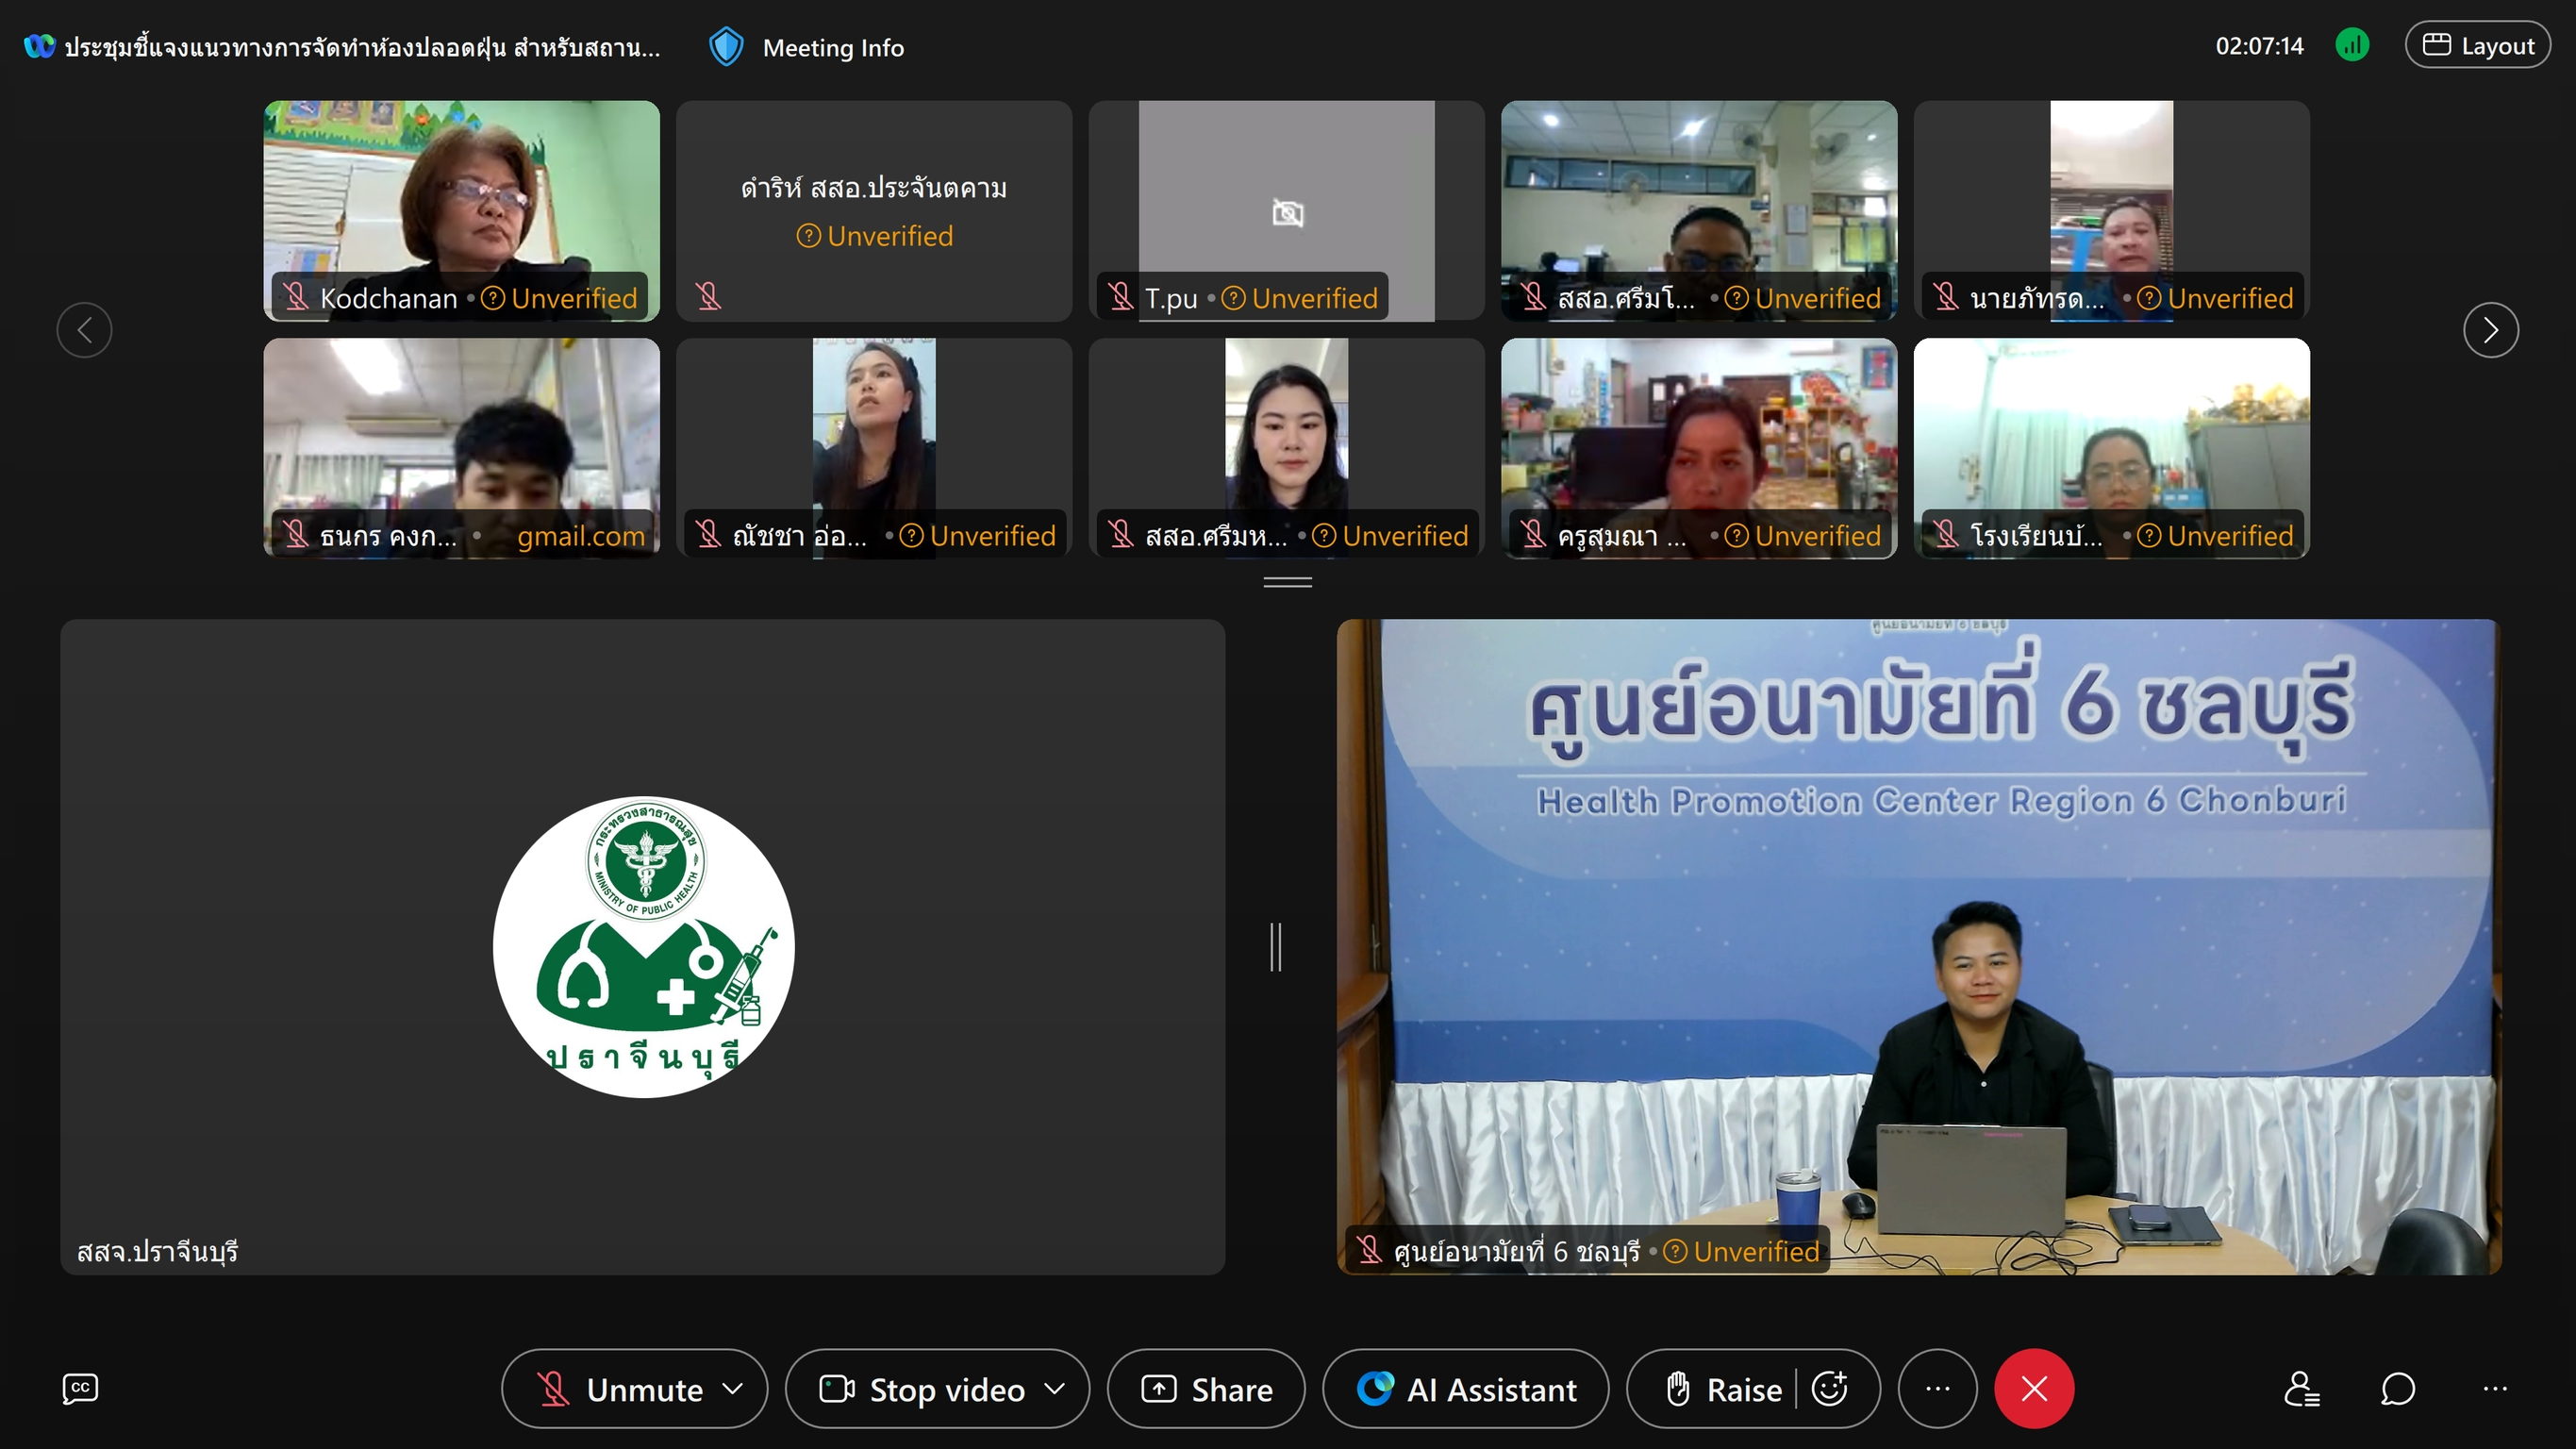Go to next page of participants
The width and height of the screenshot is (2576, 1449).
pos(2490,329)
